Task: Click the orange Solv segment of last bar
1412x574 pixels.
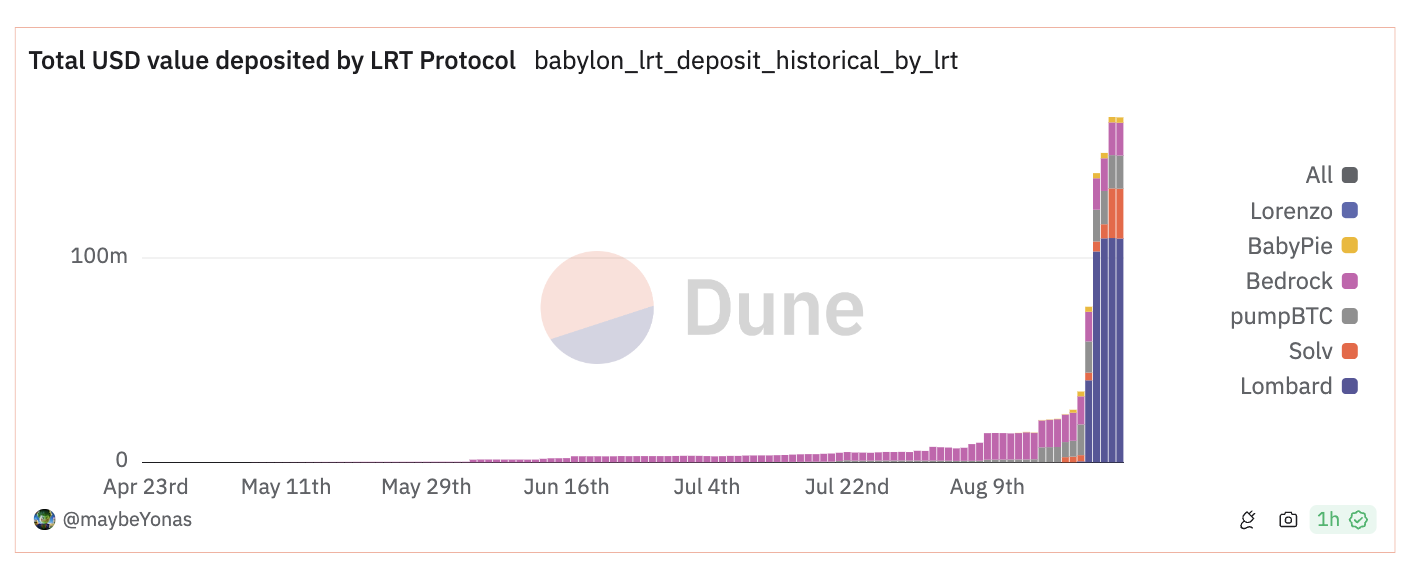Action: coord(1119,213)
